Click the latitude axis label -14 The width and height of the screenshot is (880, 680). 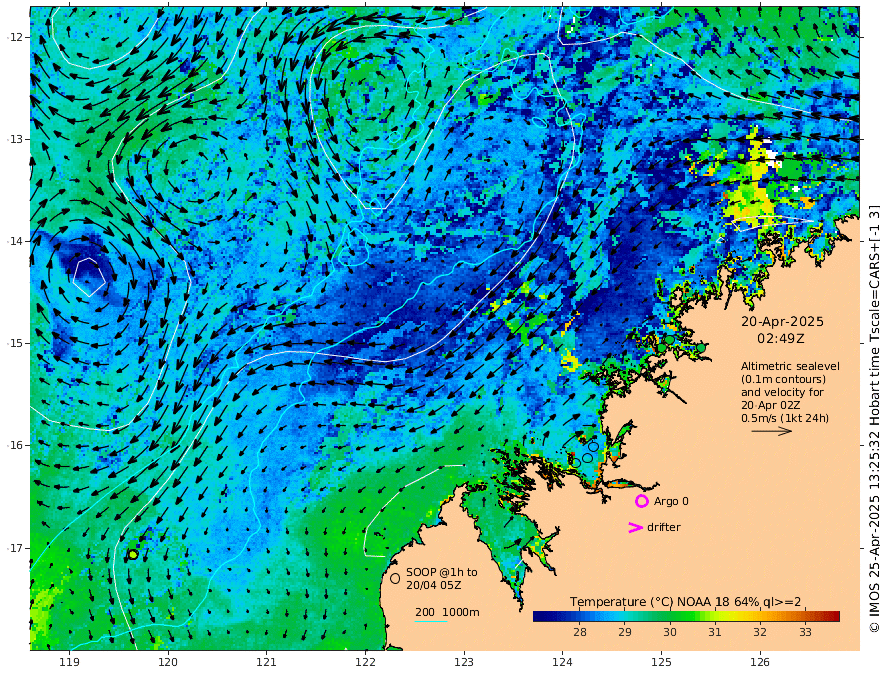[x=15, y=241]
